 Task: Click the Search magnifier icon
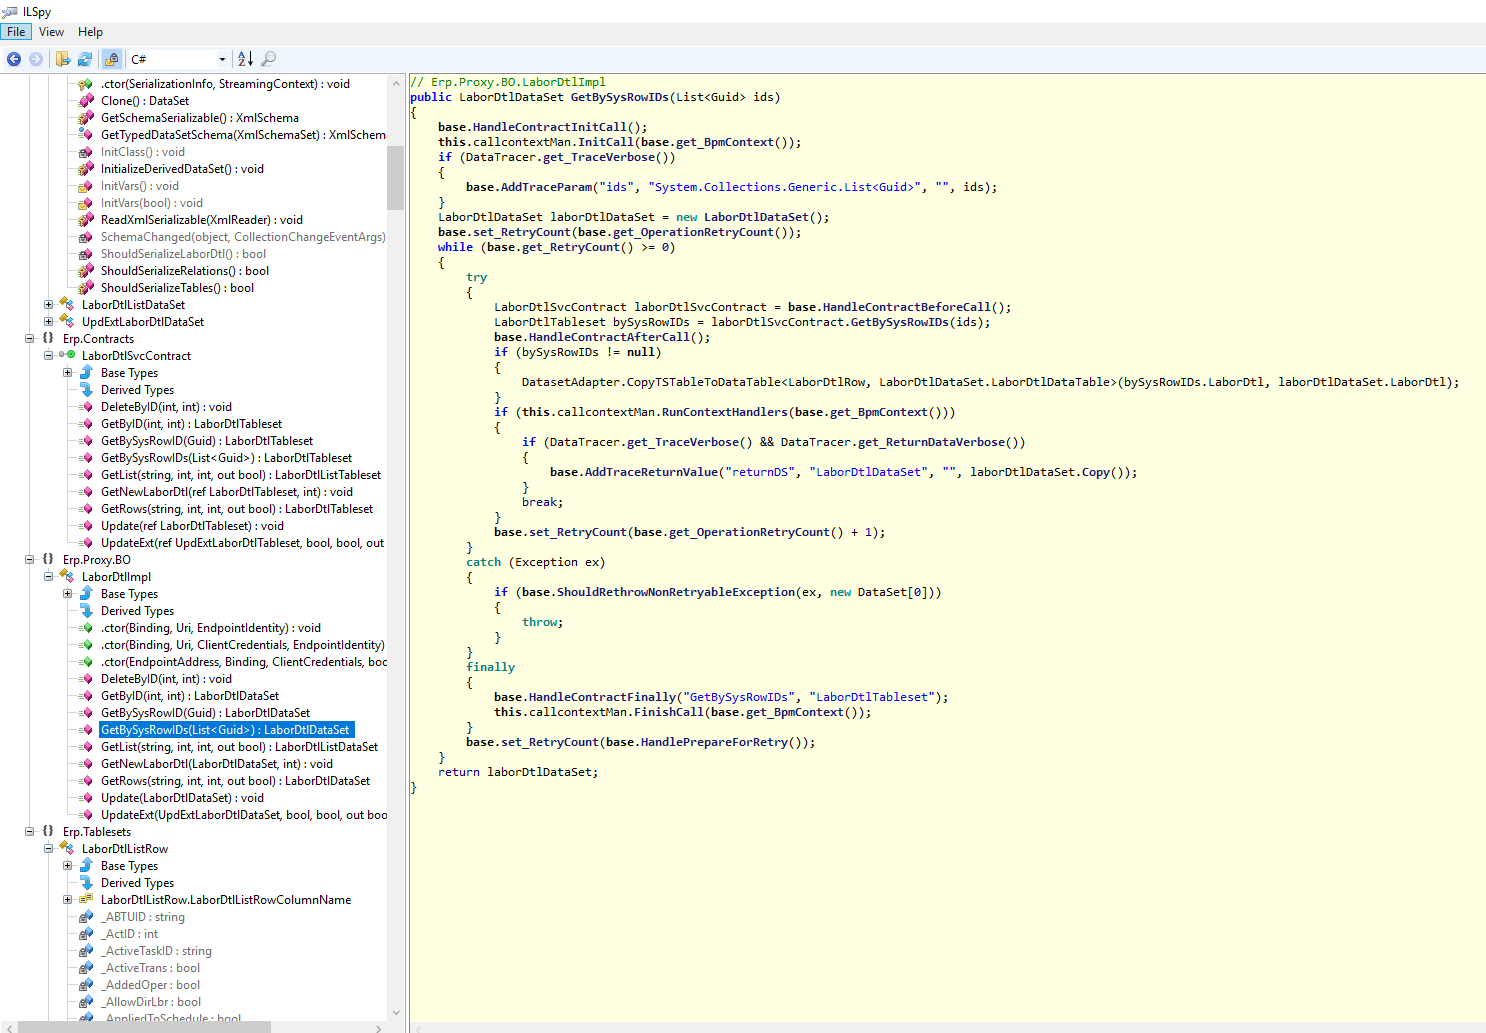coord(268,59)
